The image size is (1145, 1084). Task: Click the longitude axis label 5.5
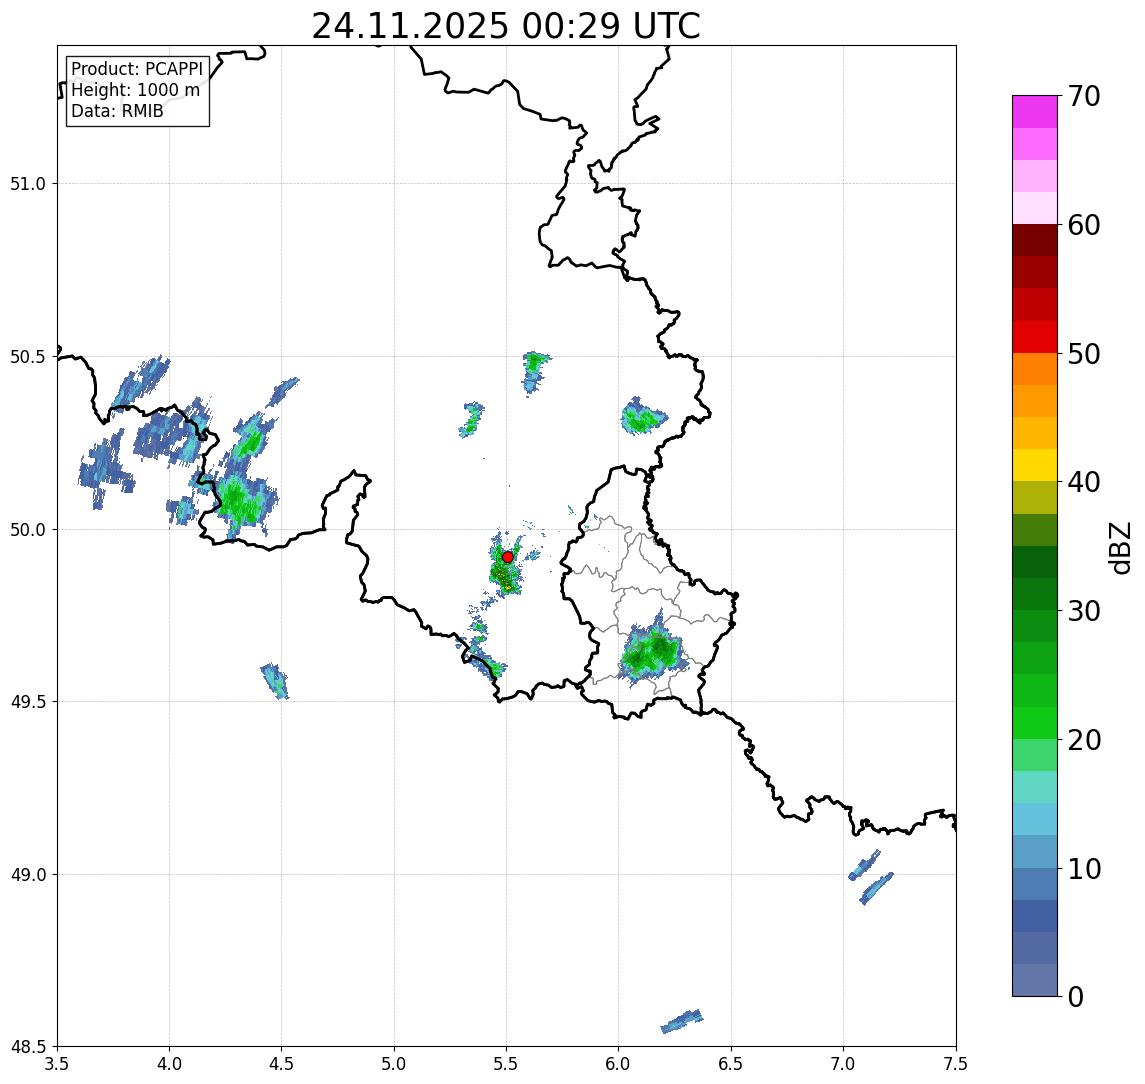tap(507, 1064)
